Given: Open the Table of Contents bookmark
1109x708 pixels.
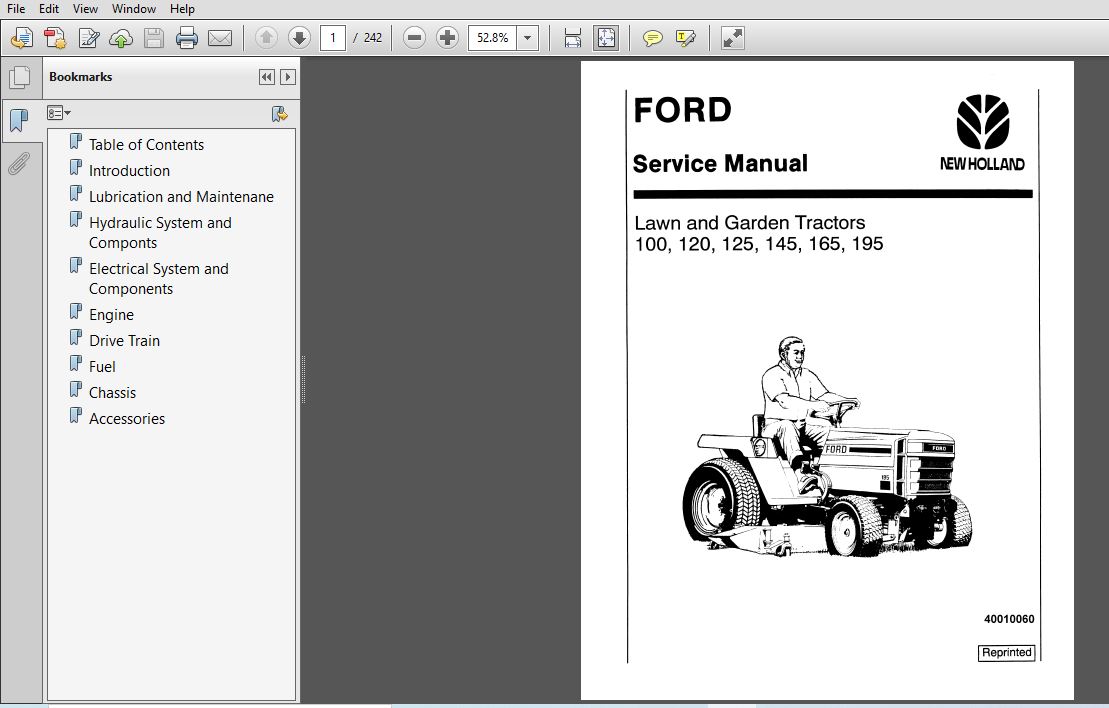Looking at the screenshot, I should (146, 144).
